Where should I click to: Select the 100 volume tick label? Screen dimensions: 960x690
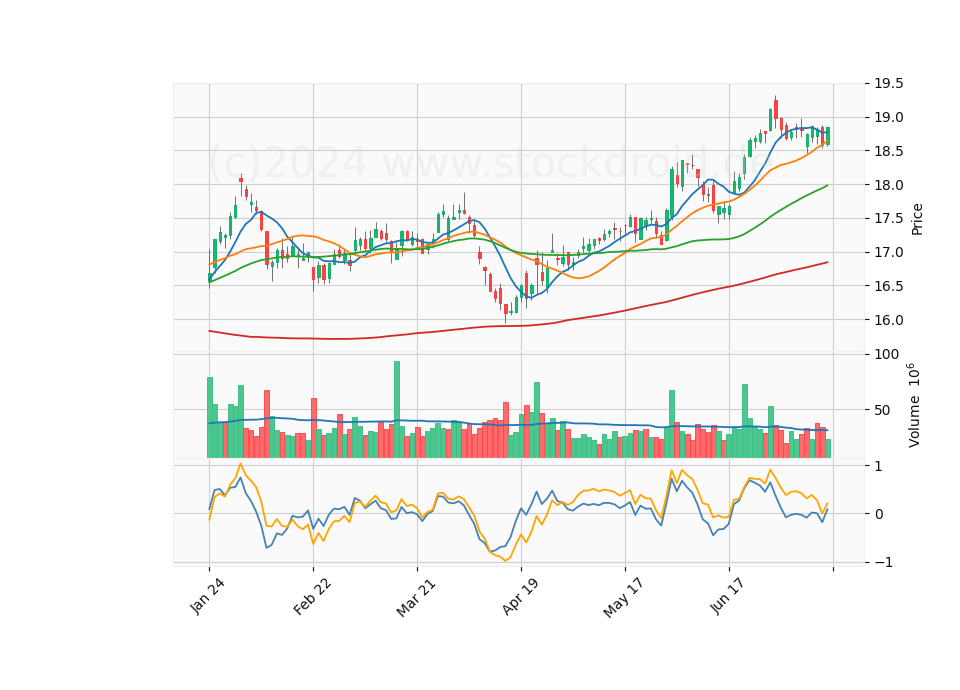(x=887, y=354)
